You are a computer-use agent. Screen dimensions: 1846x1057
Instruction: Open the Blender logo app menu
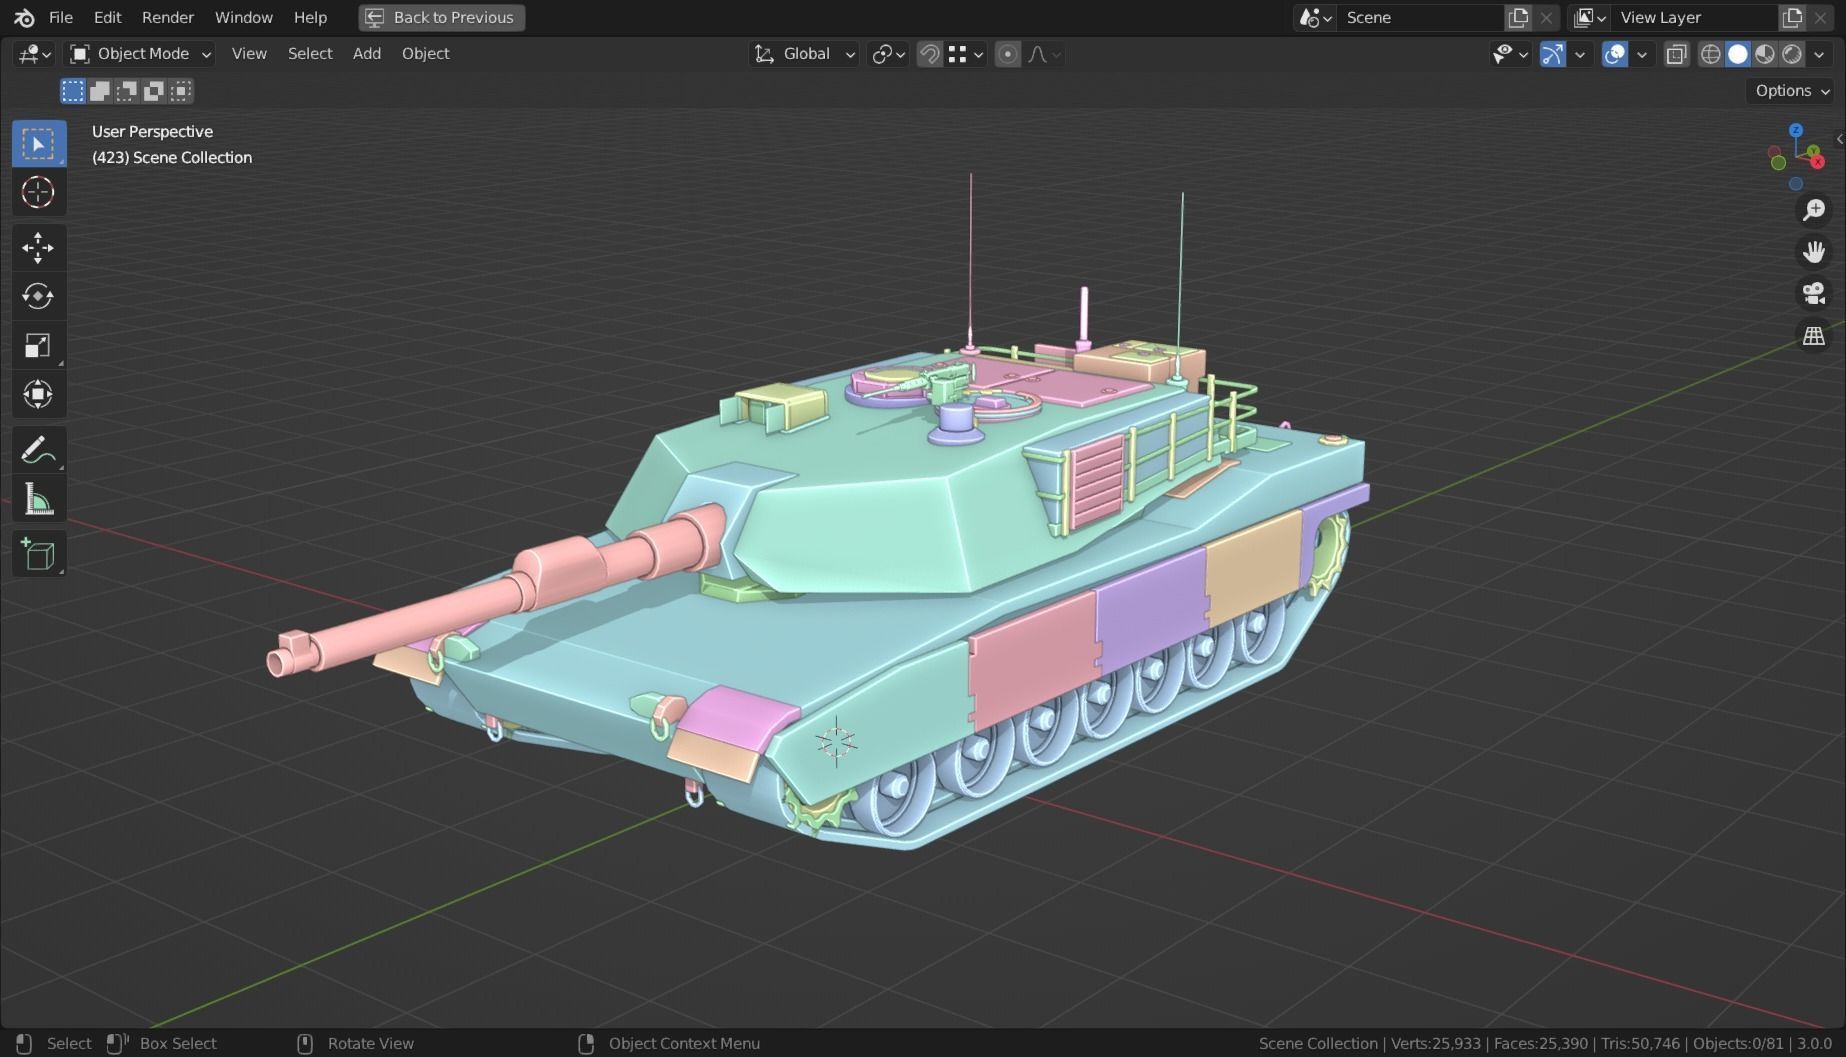point(24,17)
